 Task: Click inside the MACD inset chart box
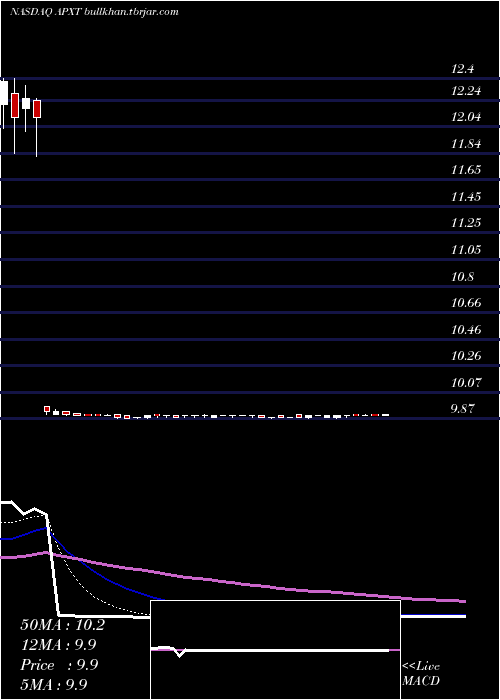pyautogui.click(x=275, y=650)
